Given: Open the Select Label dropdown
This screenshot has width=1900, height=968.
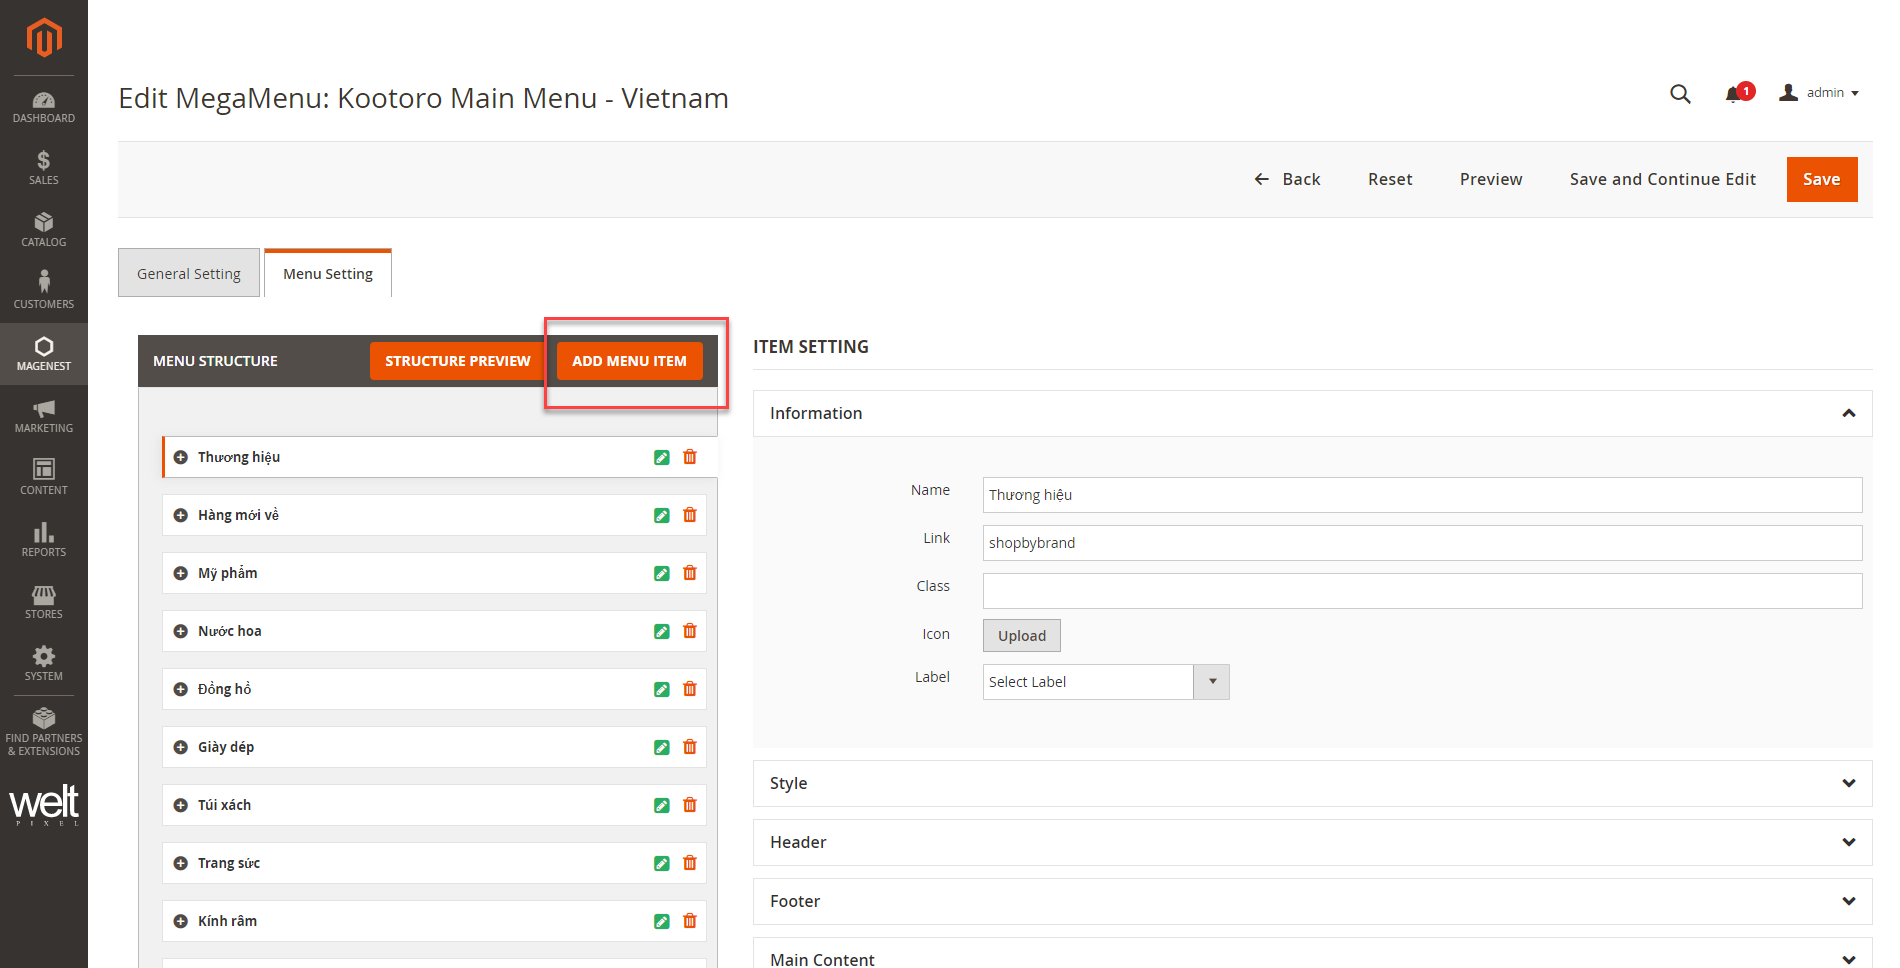Looking at the screenshot, I should pyautogui.click(x=1106, y=682).
